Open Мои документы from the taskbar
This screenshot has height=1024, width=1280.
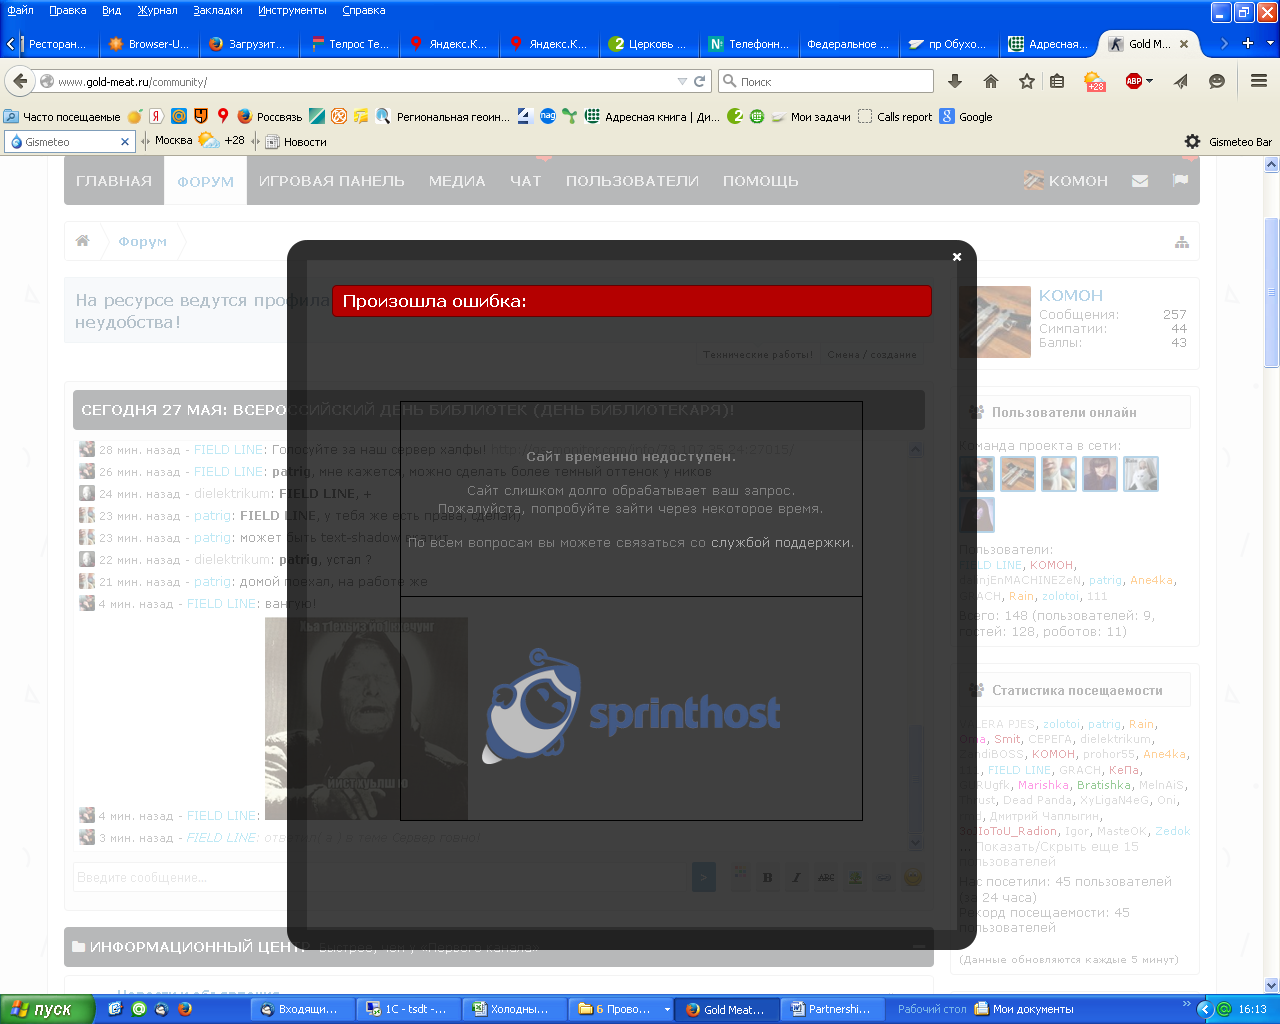pos(1024,1010)
